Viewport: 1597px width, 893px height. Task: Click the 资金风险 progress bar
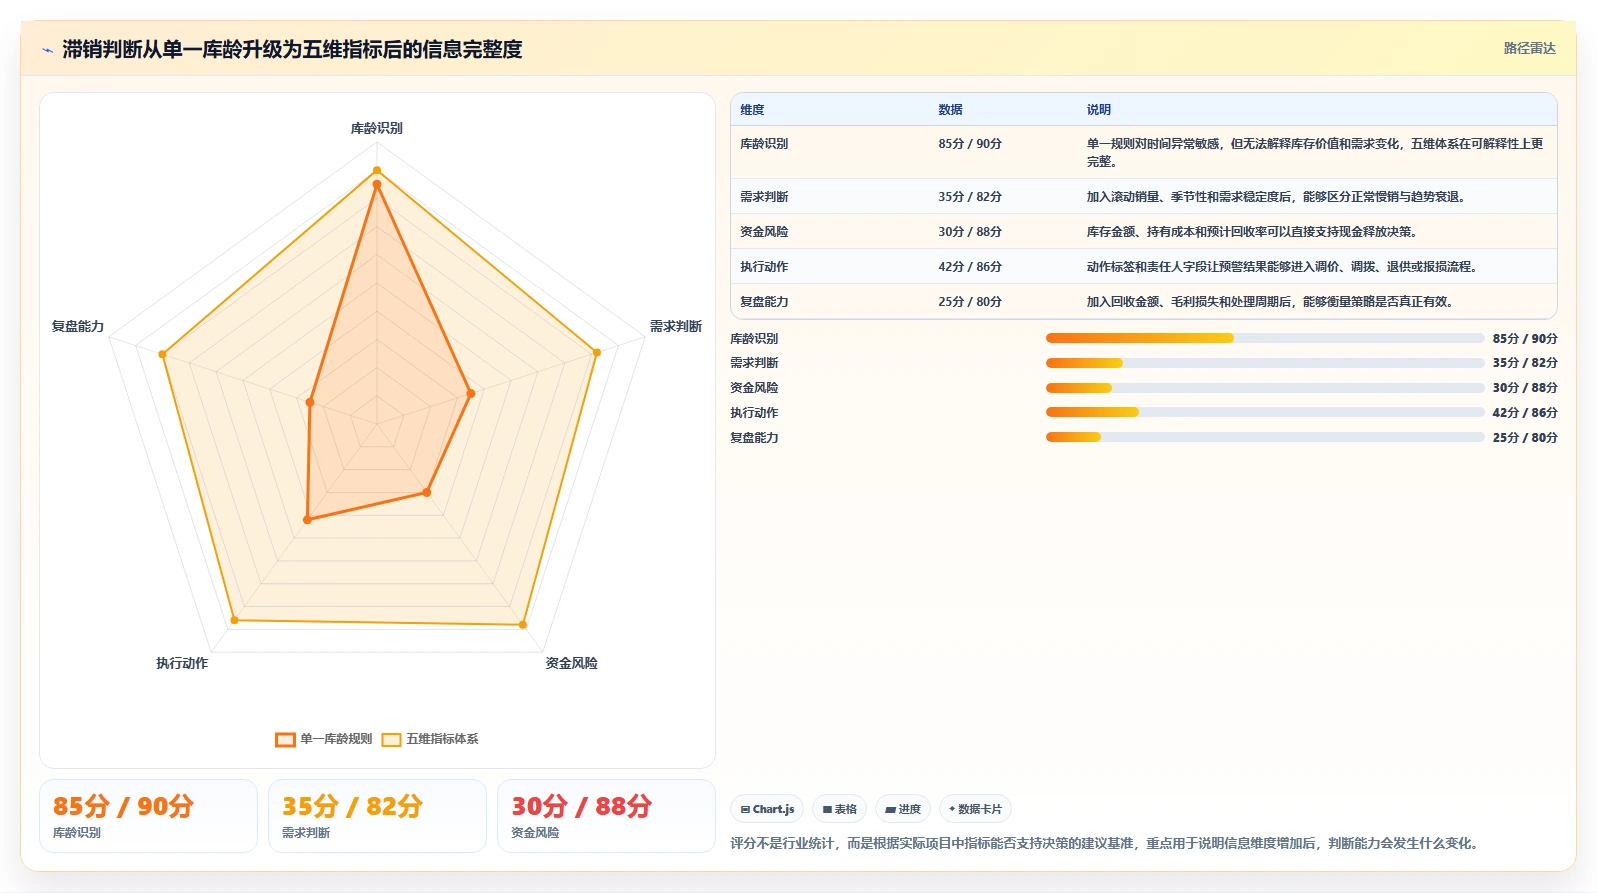pos(1265,388)
